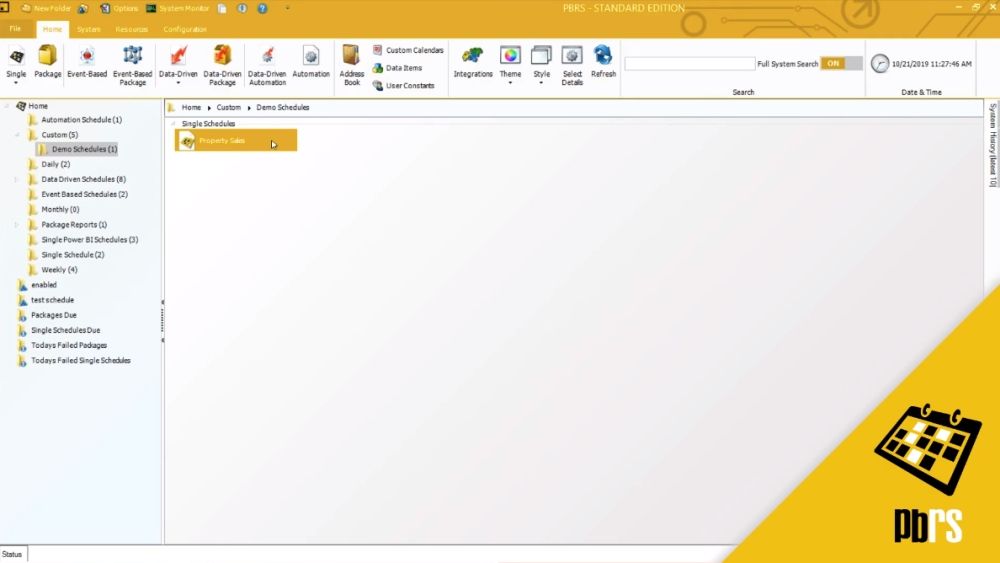Open the Integrations tool
The image size is (1000, 563).
[473, 62]
